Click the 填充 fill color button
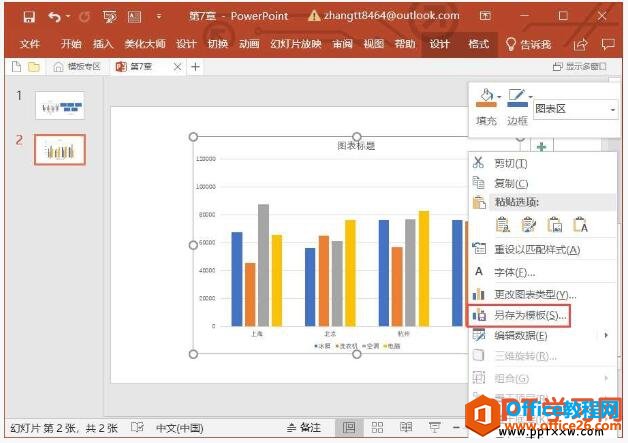Screen dimensions: 628x443 [x=486, y=107]
